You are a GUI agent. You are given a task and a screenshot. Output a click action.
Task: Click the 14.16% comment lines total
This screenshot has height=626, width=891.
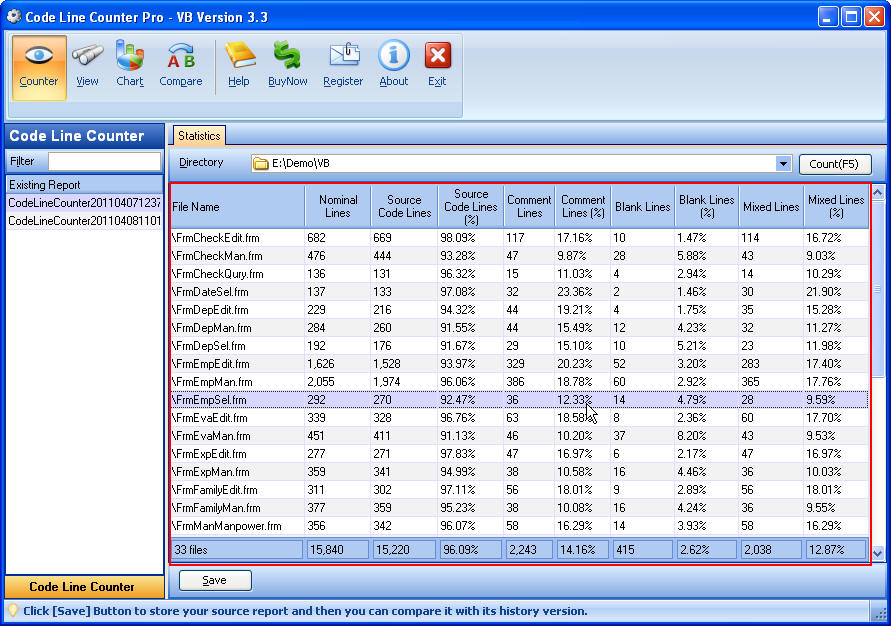coord(582,550)
